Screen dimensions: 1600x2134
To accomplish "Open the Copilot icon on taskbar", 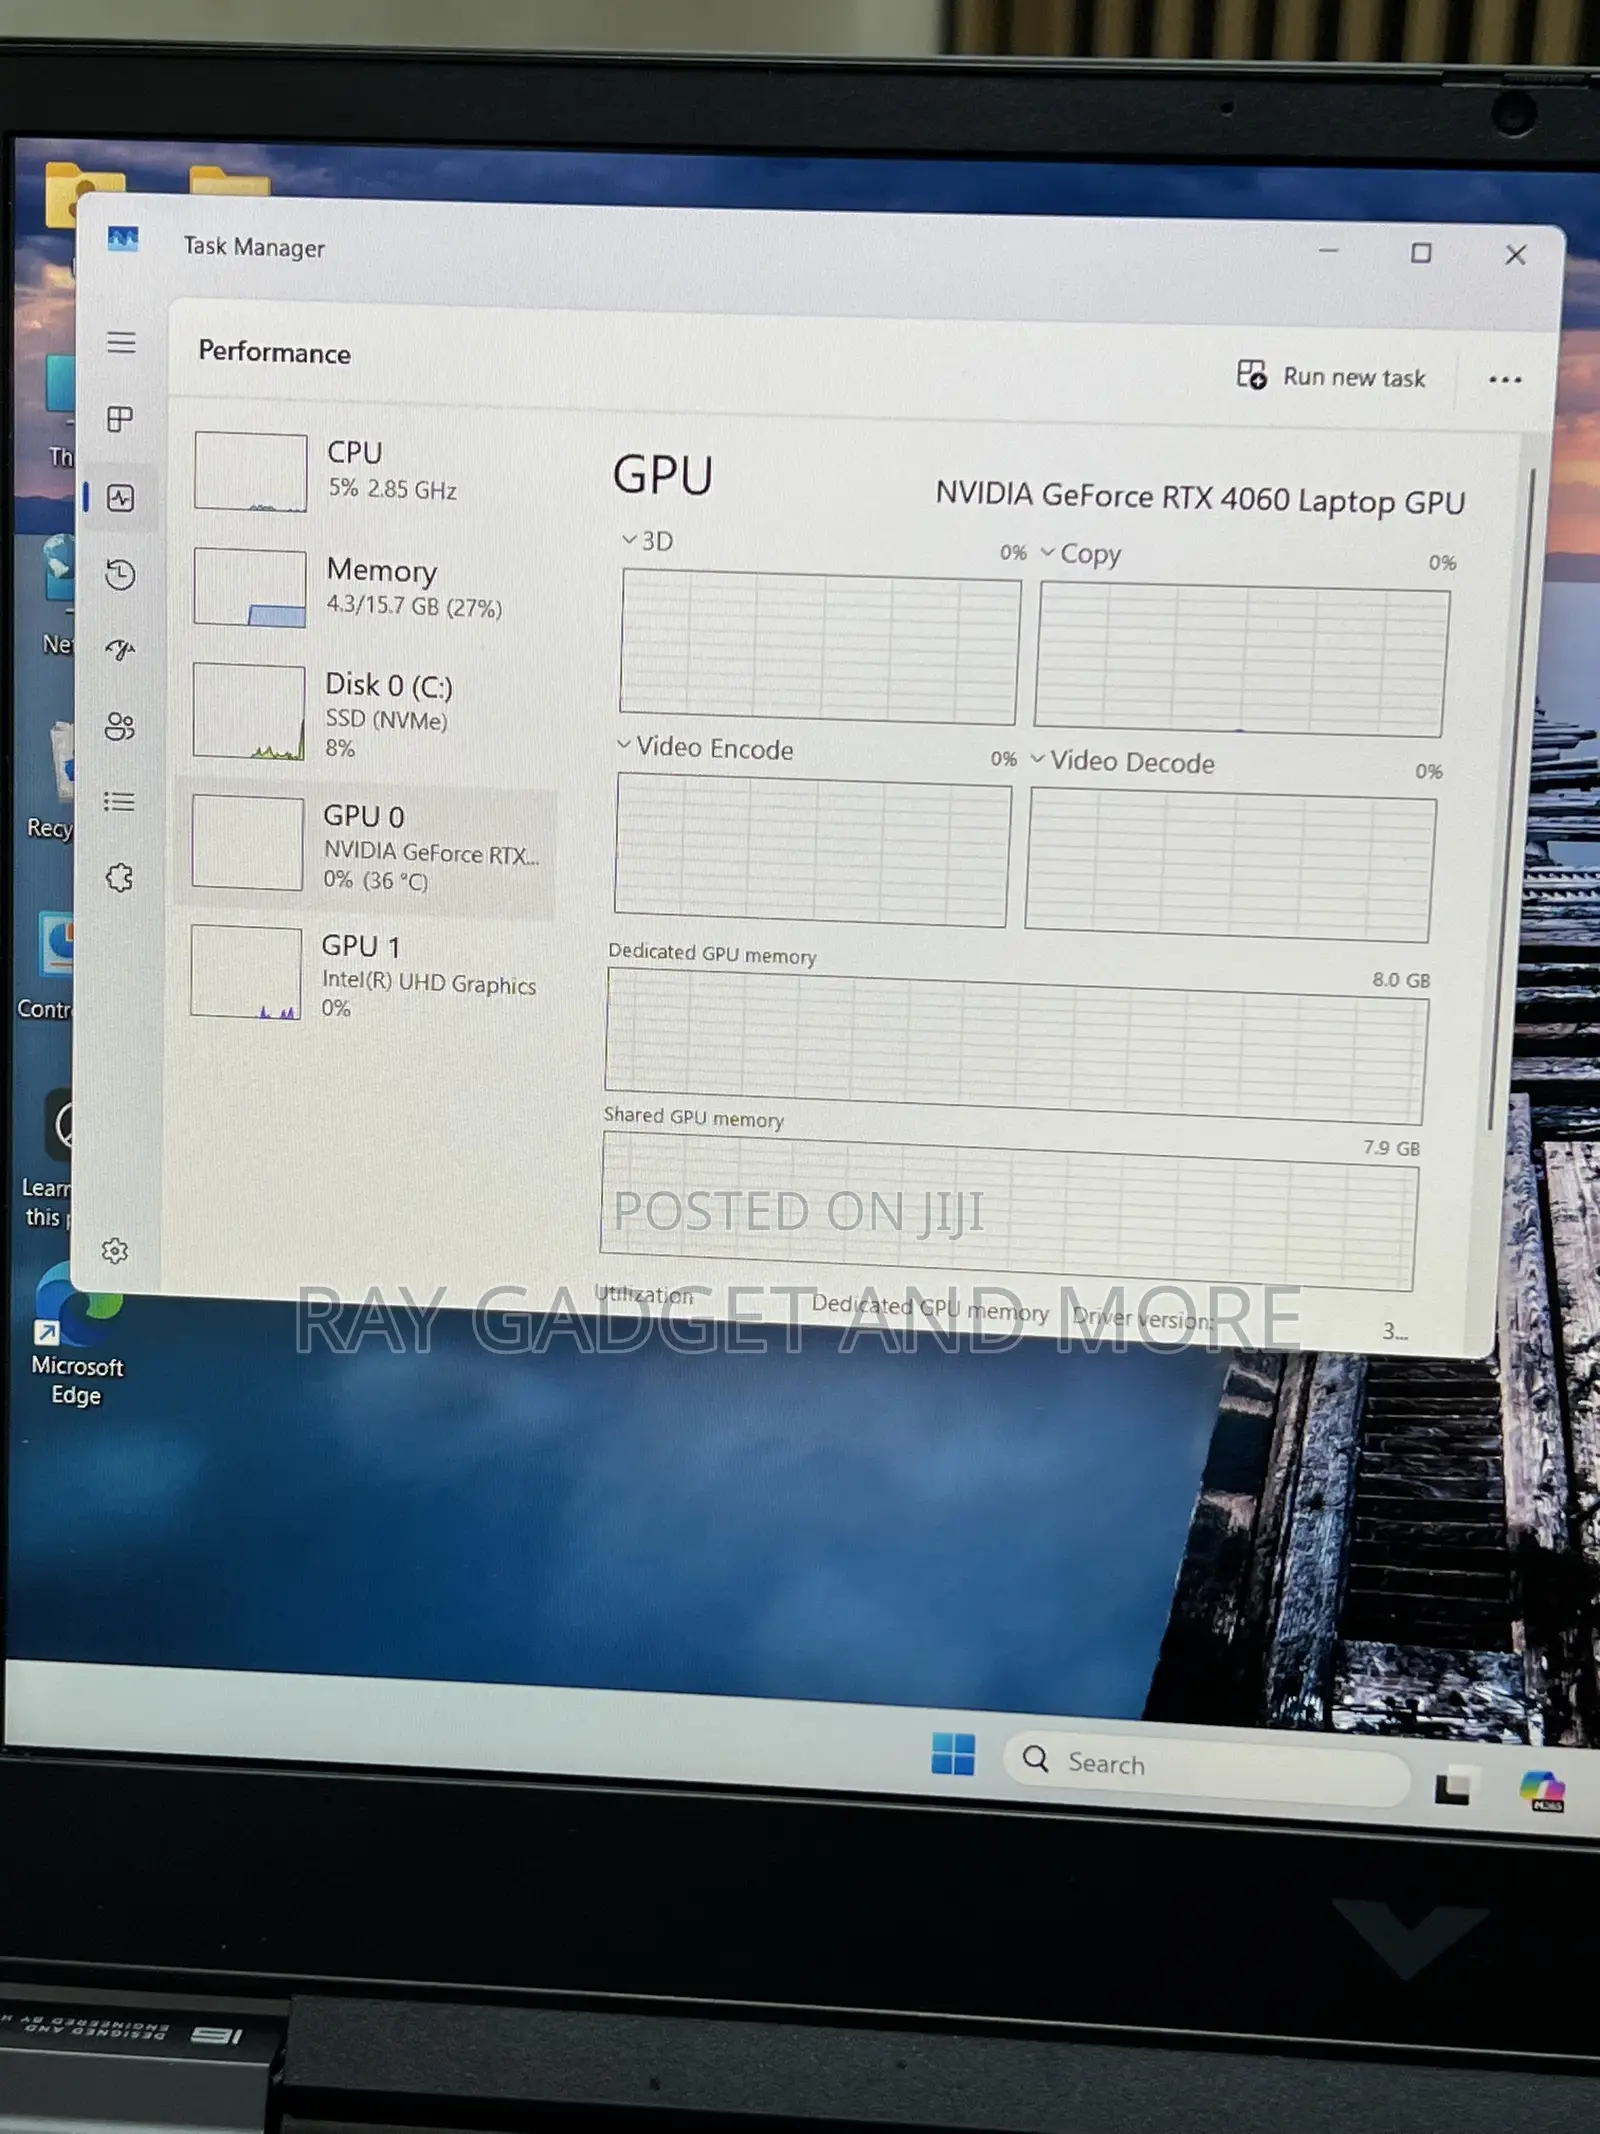I will pyautogui.click(x=1542, y=1790).
